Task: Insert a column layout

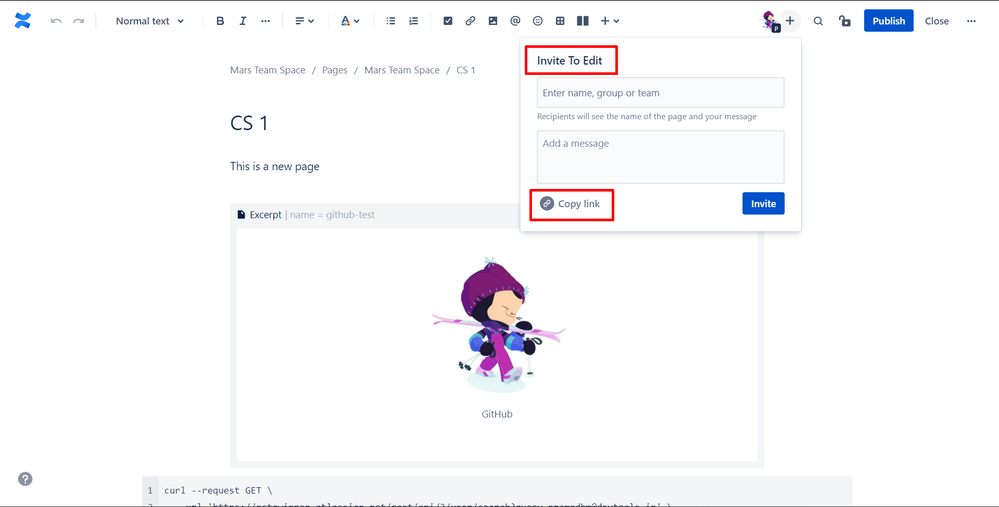Action: point(582,21)
